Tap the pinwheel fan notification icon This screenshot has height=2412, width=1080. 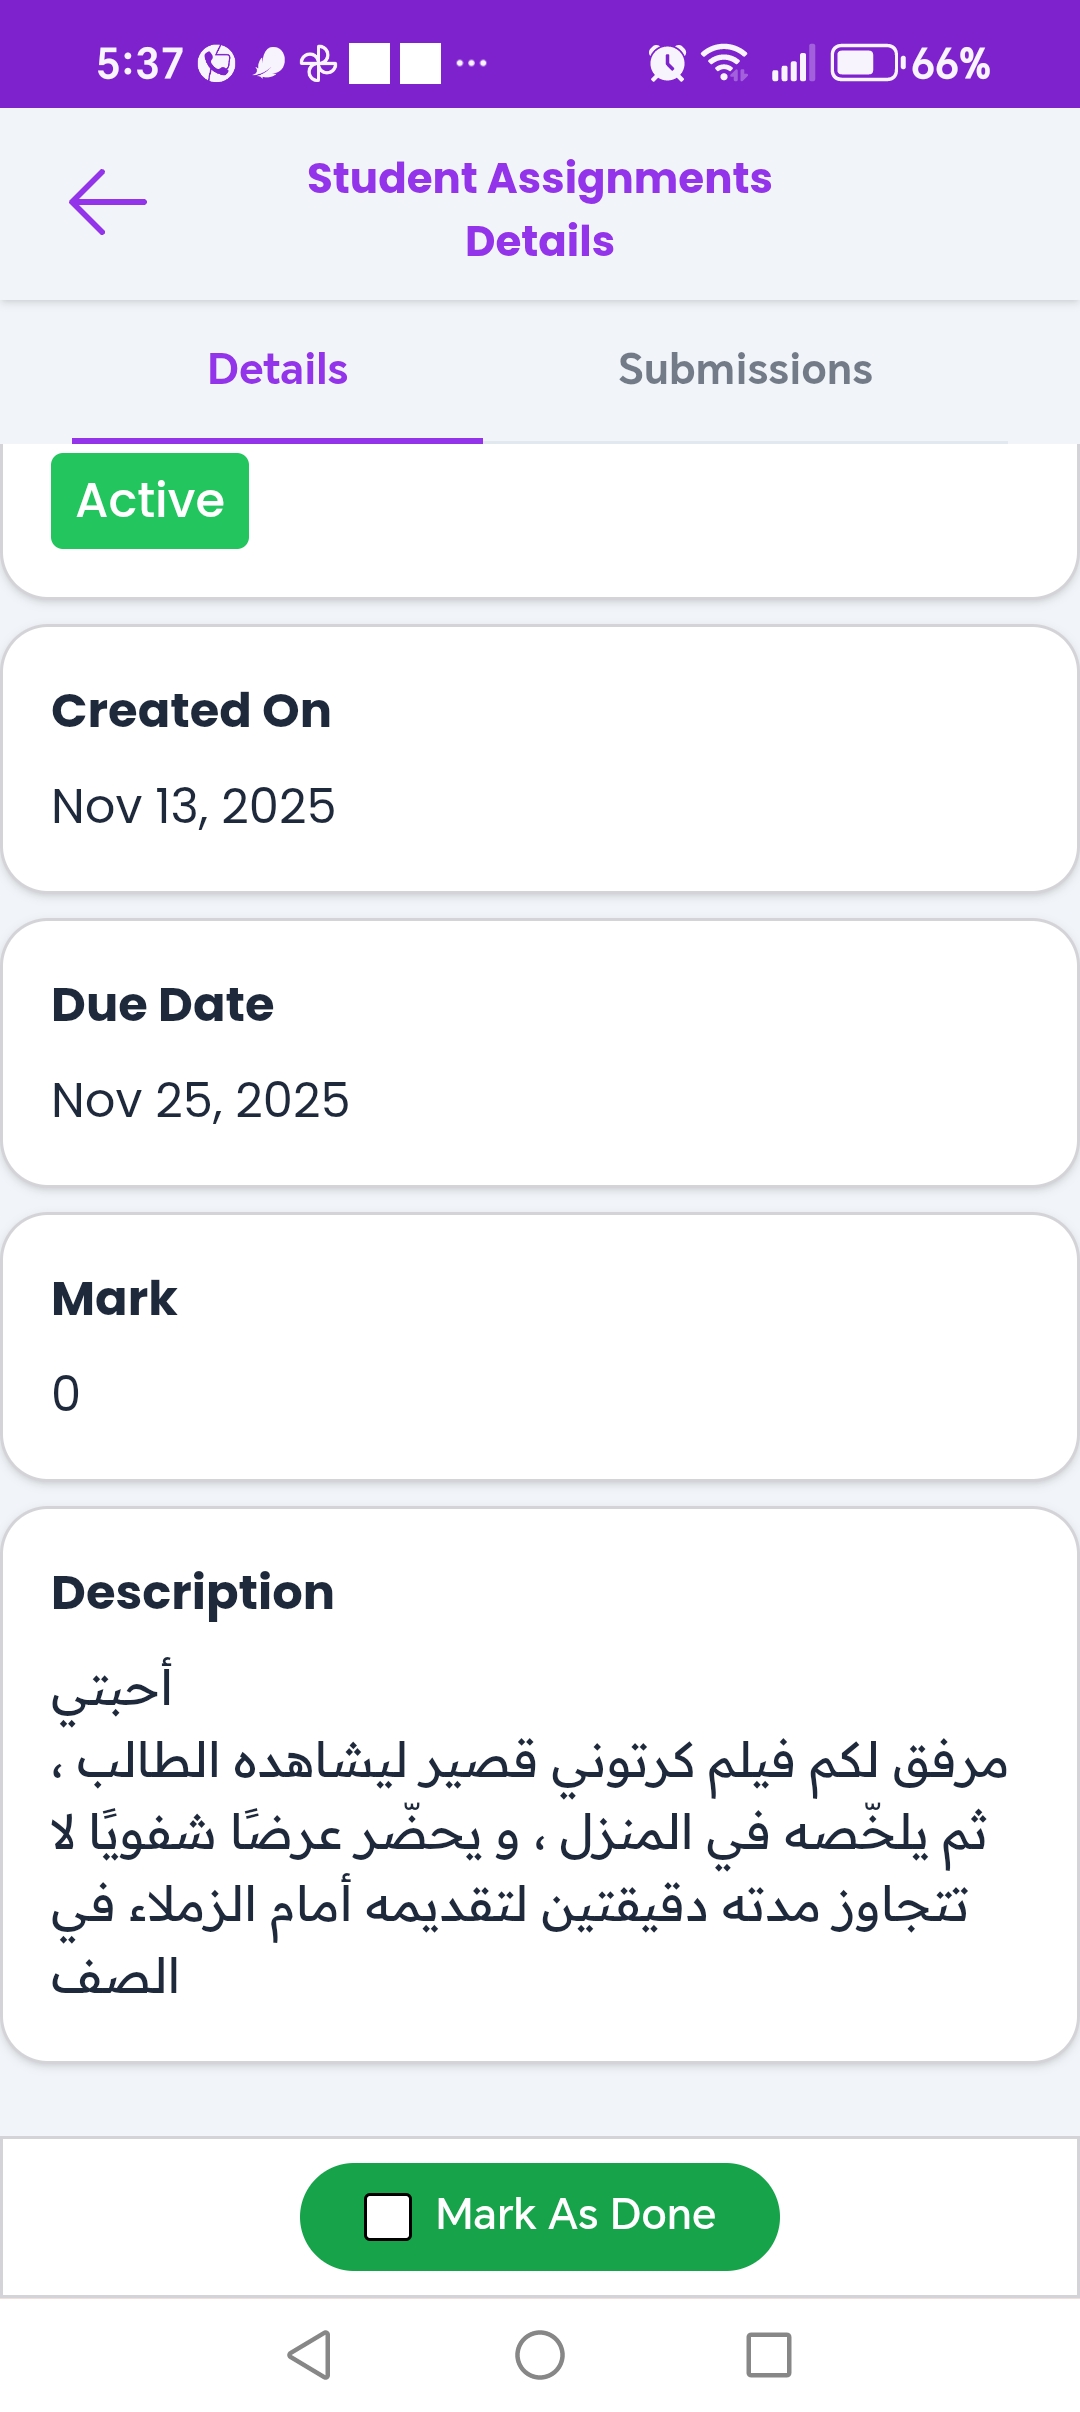pyautogui.click(x=319, y=64)
